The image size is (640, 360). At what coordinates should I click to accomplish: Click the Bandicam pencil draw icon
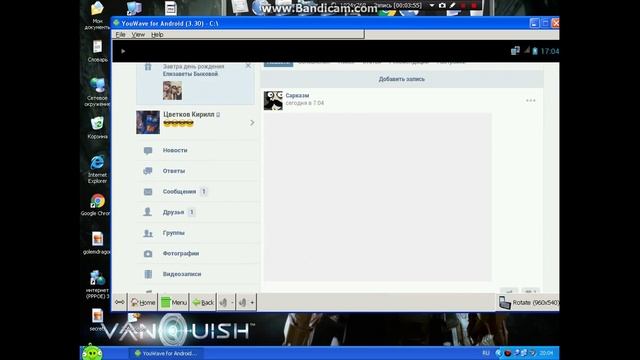tap(452, 6)
